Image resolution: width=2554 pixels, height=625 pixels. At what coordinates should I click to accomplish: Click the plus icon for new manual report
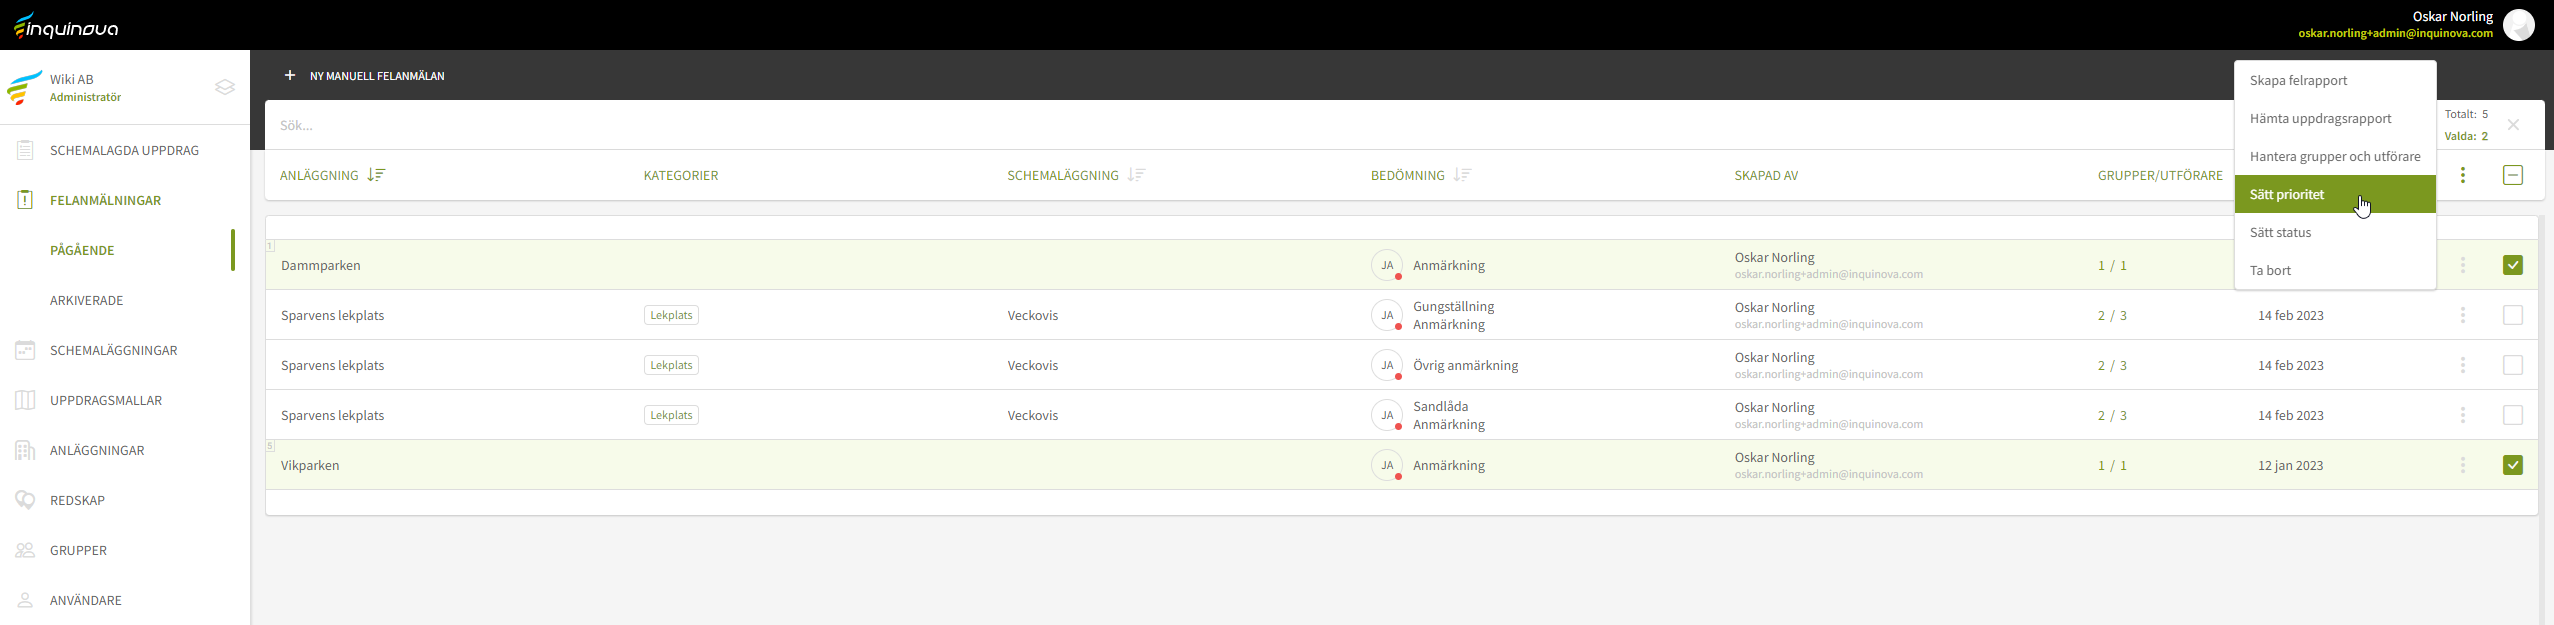[x=290, y=75]
